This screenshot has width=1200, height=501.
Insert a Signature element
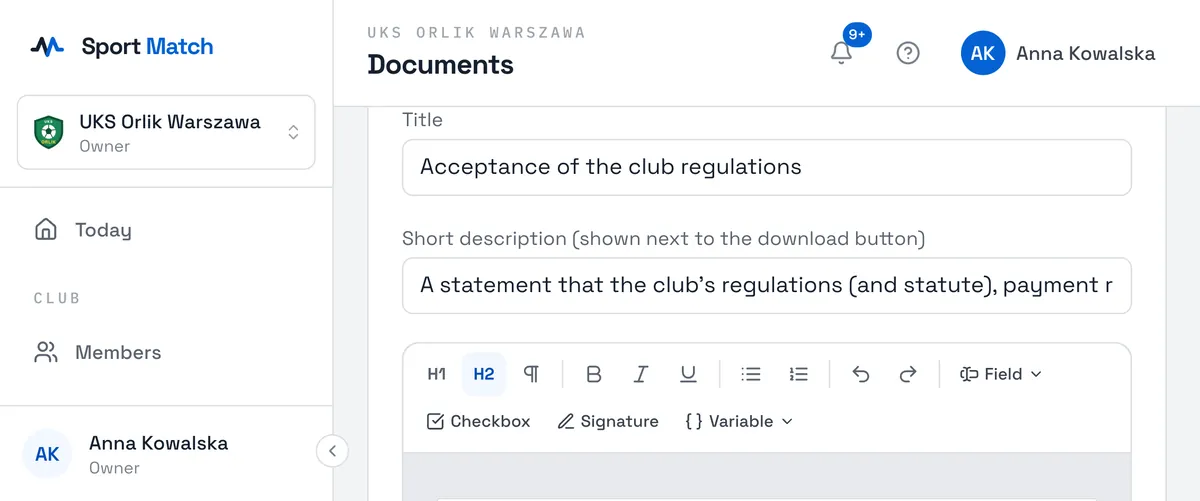point(608,421)
